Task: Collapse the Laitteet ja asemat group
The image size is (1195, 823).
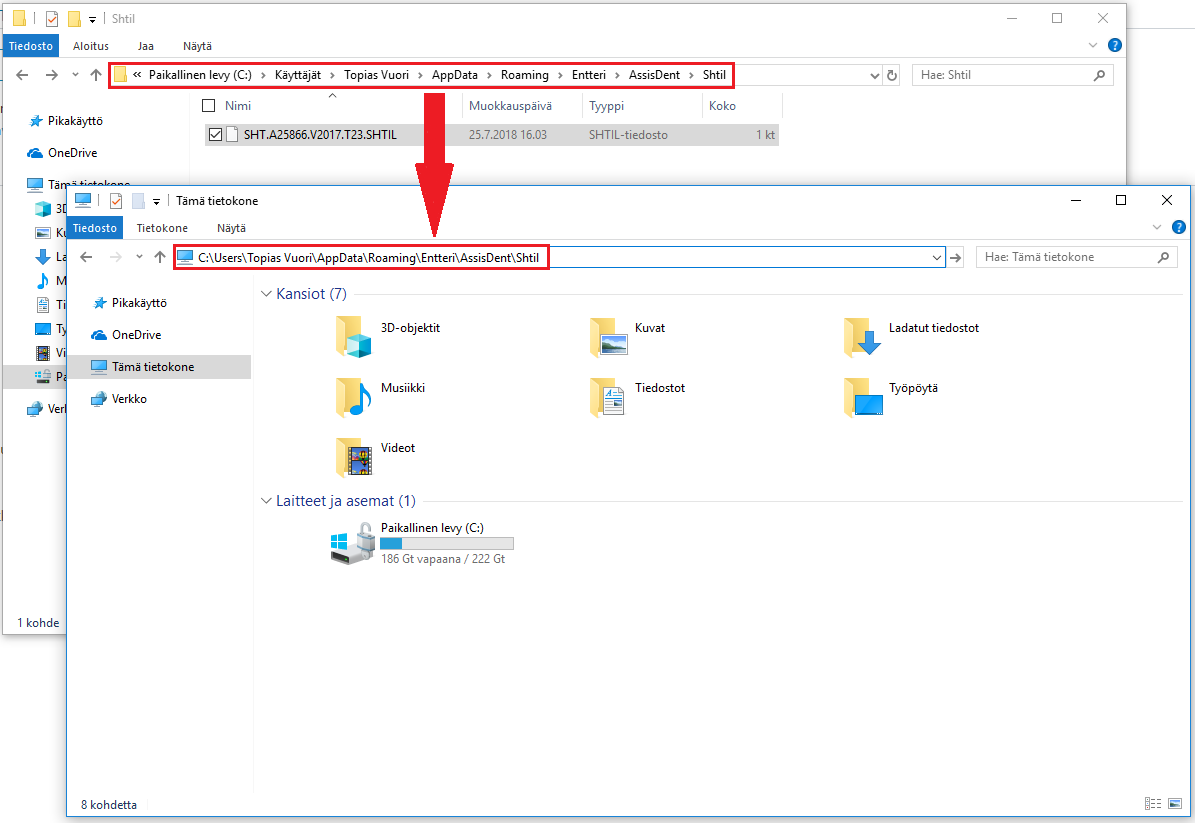Action: 266,501
